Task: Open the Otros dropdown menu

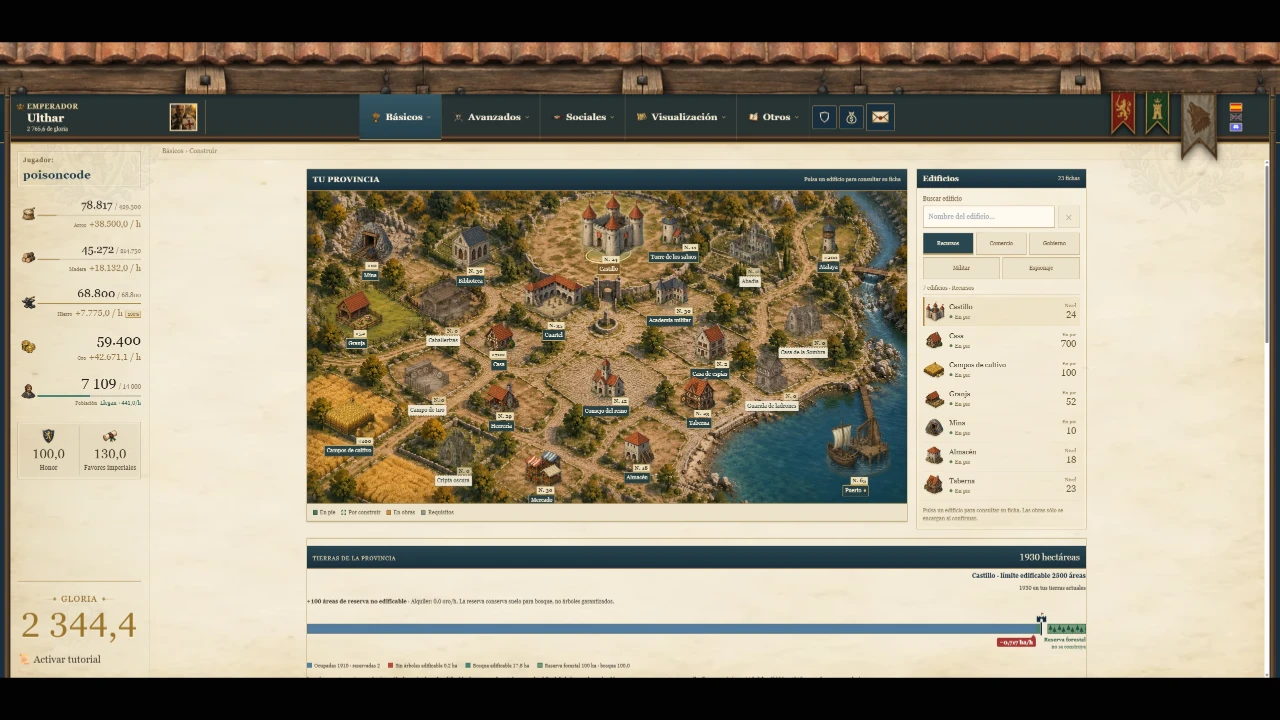Action: [x=774, y=117]
